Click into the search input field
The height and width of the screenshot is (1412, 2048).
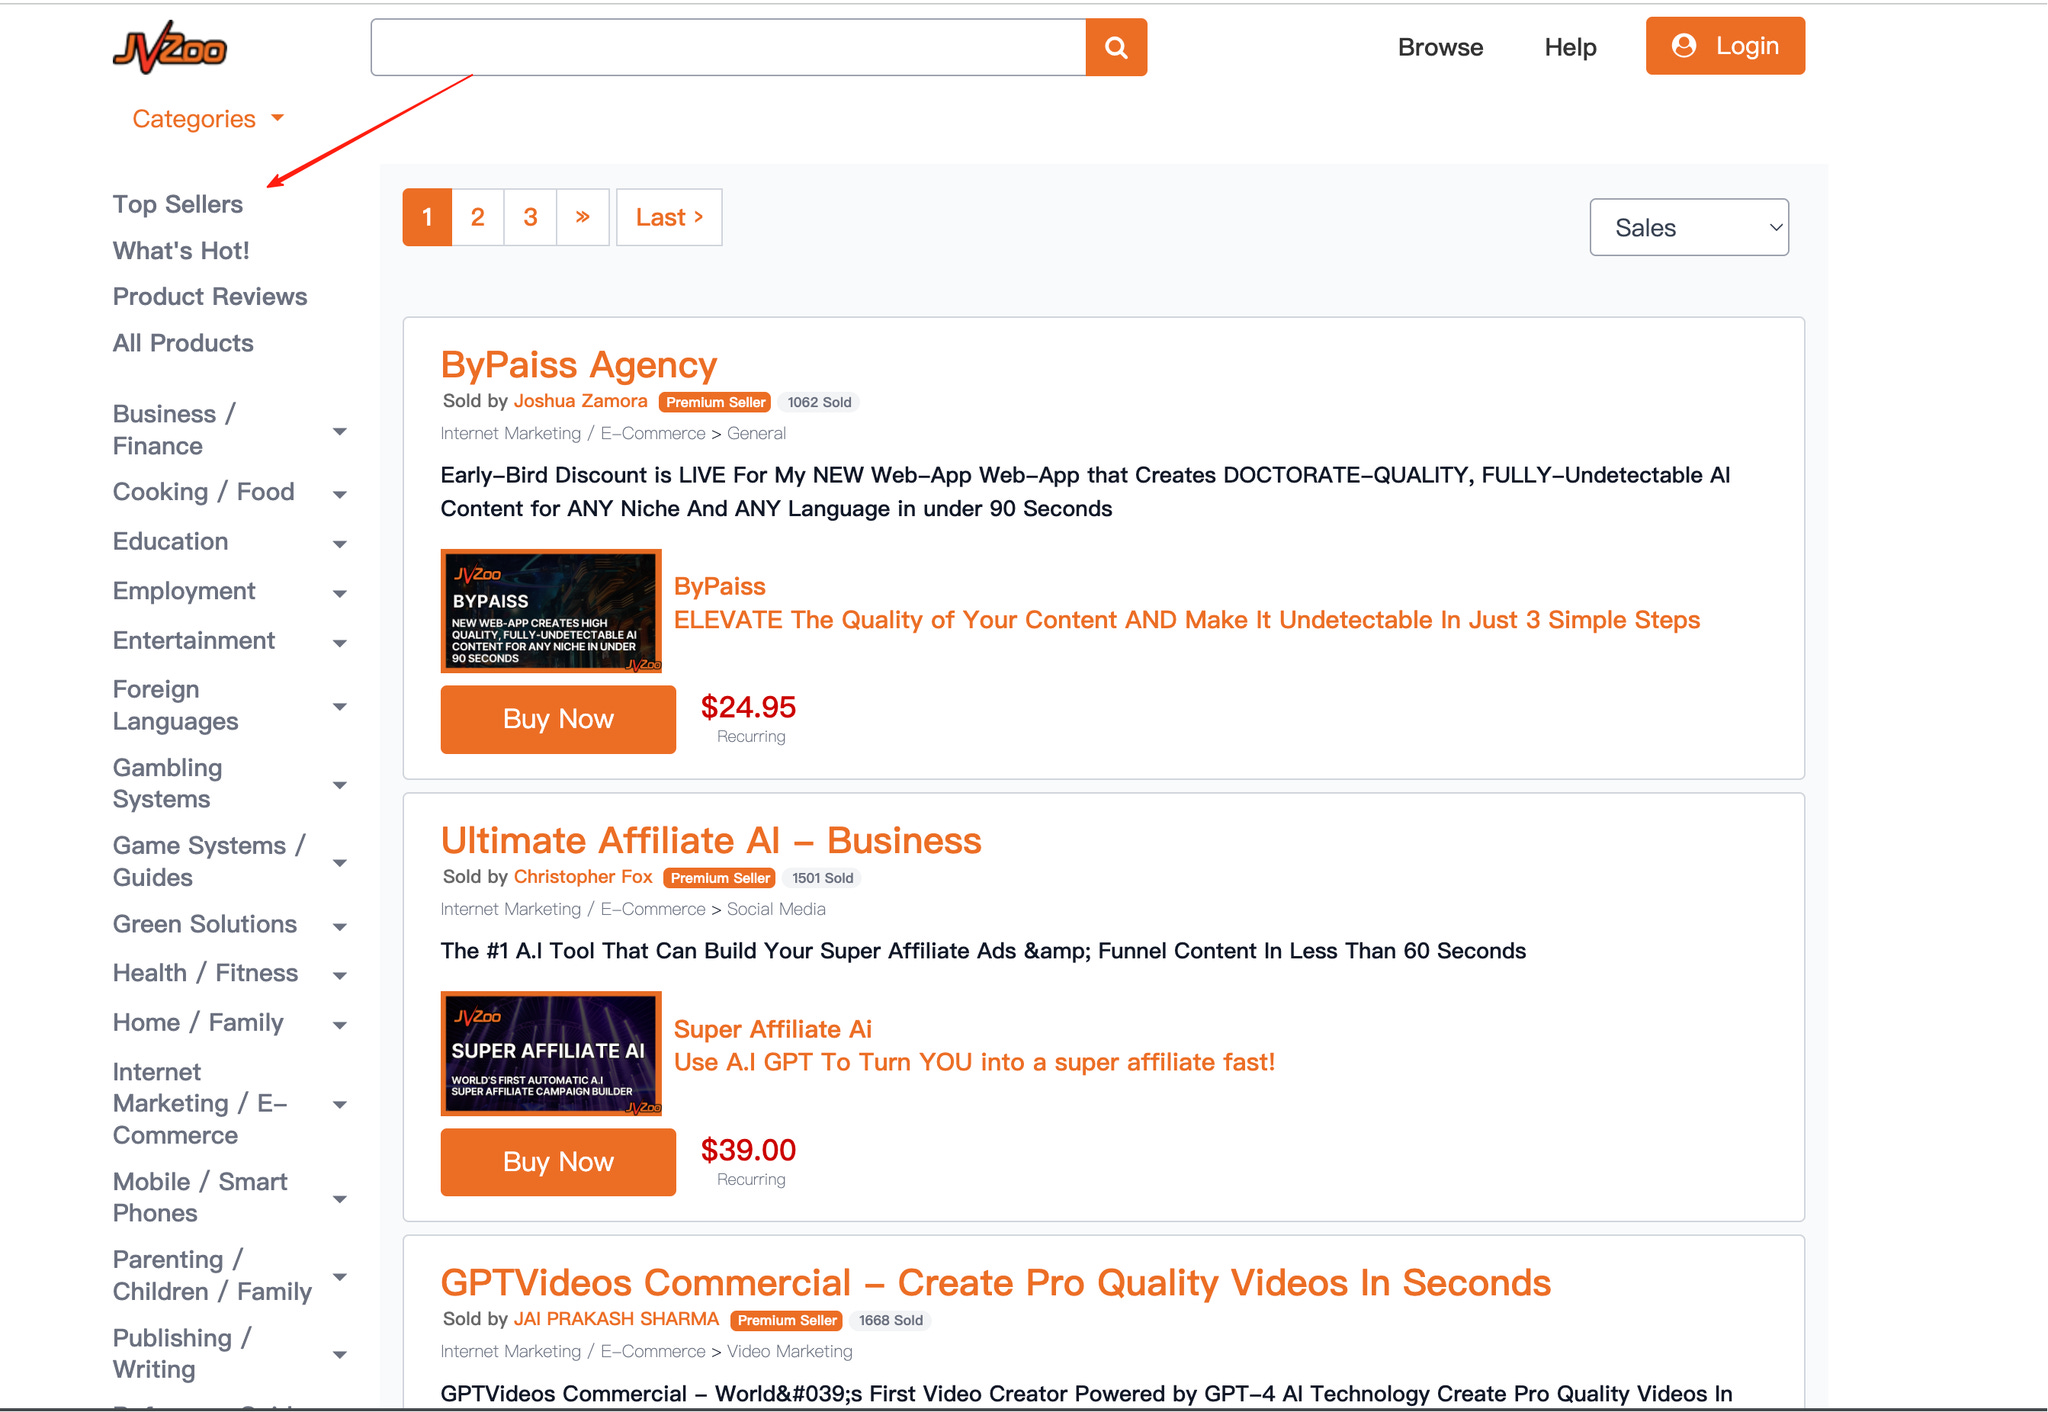(728, 47)
